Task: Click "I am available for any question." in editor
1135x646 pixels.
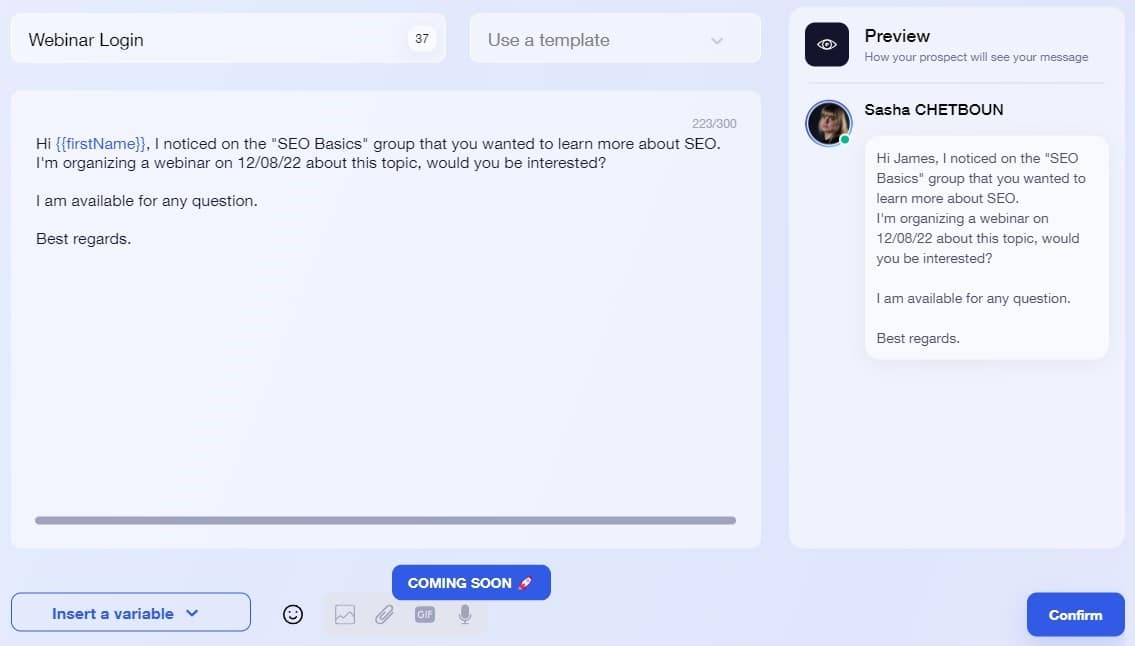Action: [x=147, y=201]
